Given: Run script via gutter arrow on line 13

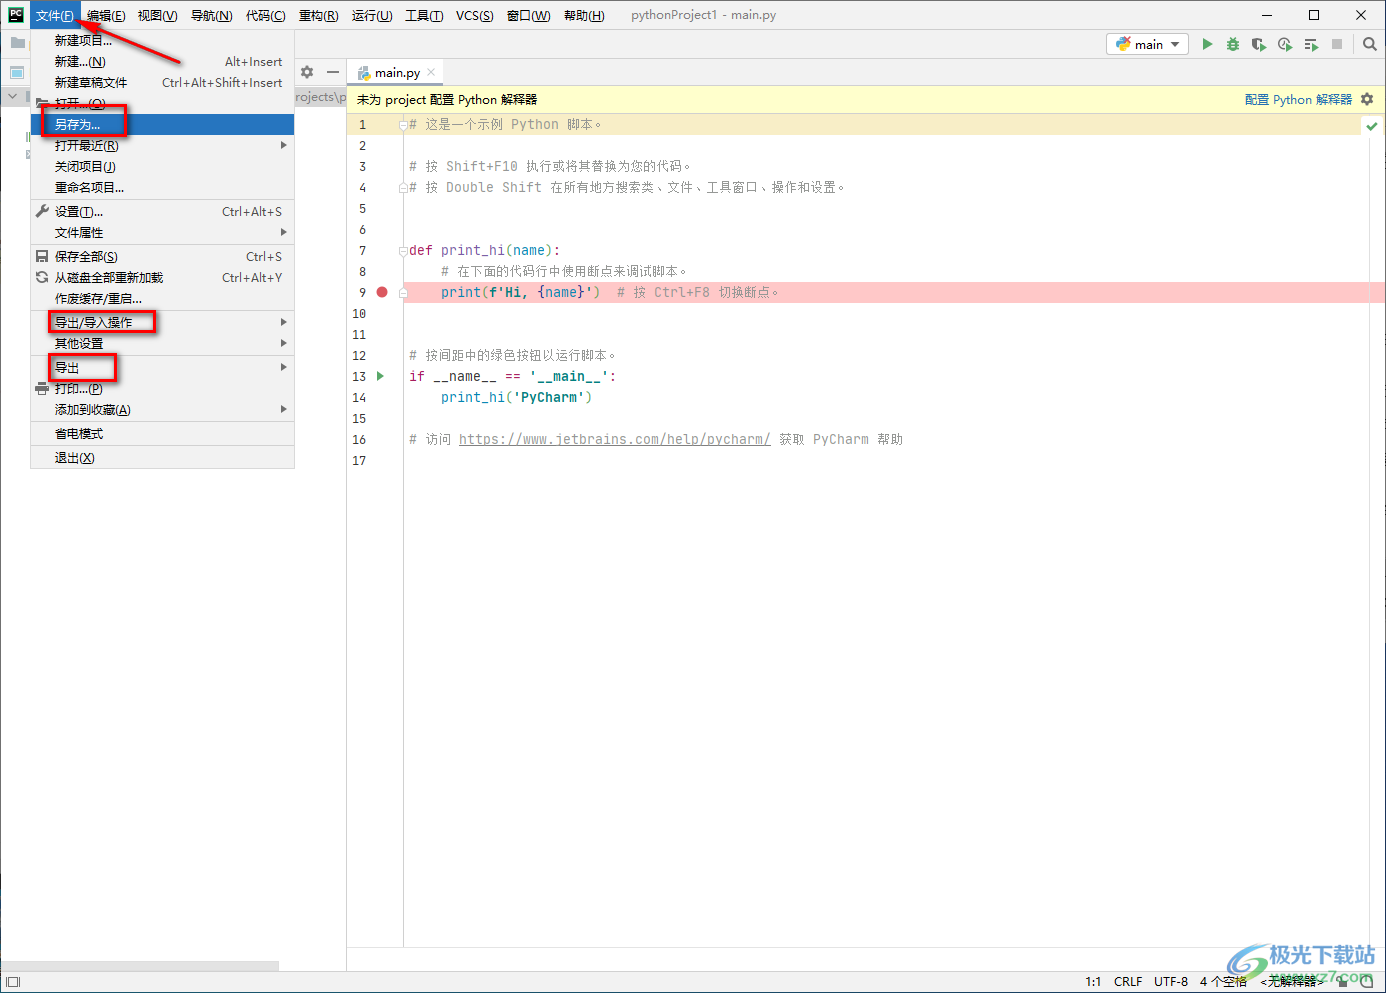Looking at the screenshot, I should (x=380, y=376).
